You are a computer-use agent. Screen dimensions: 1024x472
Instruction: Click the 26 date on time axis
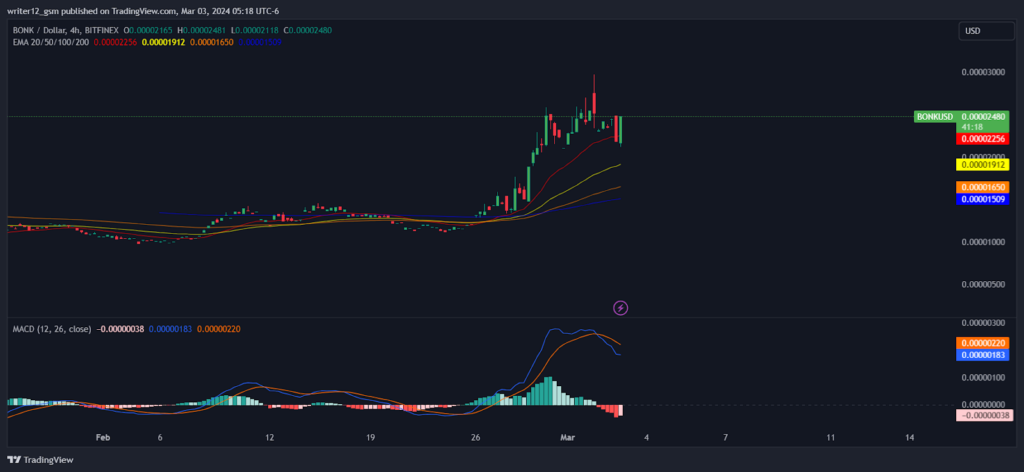coord(475,437)
